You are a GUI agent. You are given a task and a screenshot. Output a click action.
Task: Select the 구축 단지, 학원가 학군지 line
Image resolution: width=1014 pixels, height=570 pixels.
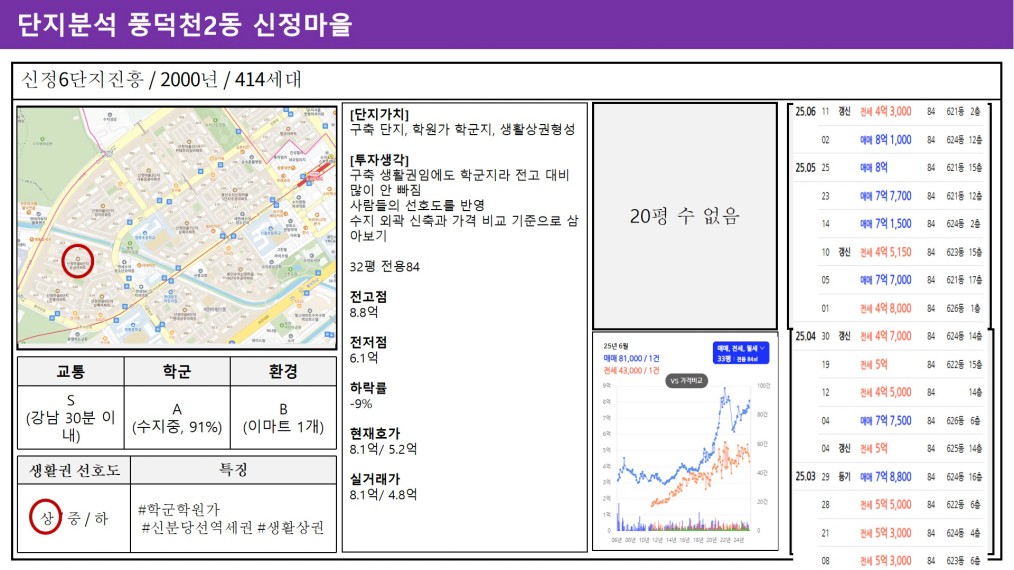click(x=462, y=129)
